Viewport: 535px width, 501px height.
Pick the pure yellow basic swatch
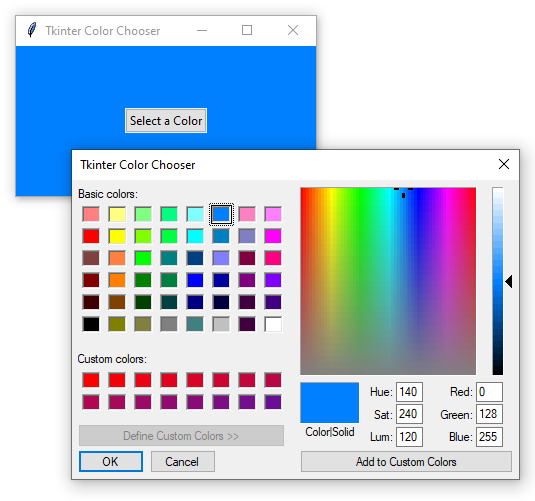click(117, 236)
